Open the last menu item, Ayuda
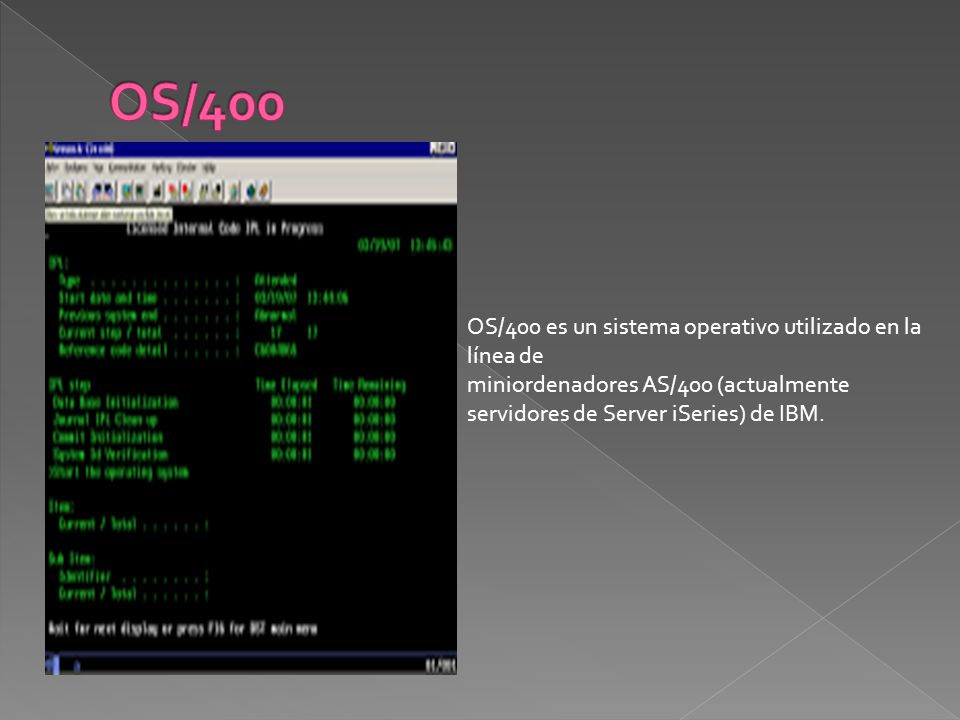The image size is (960, 720). tap(209, 167)
